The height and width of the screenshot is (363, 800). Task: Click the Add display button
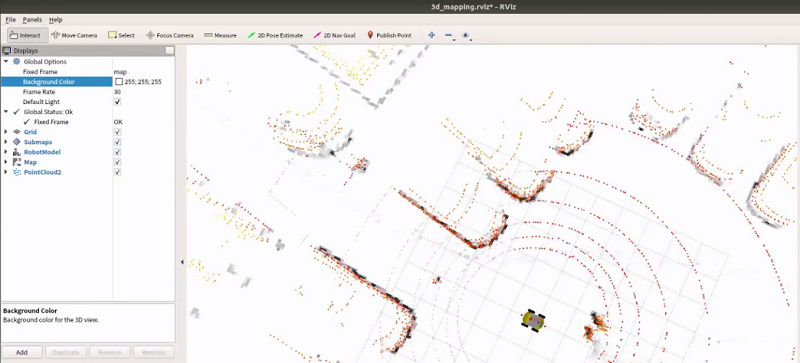click(21, 352)
